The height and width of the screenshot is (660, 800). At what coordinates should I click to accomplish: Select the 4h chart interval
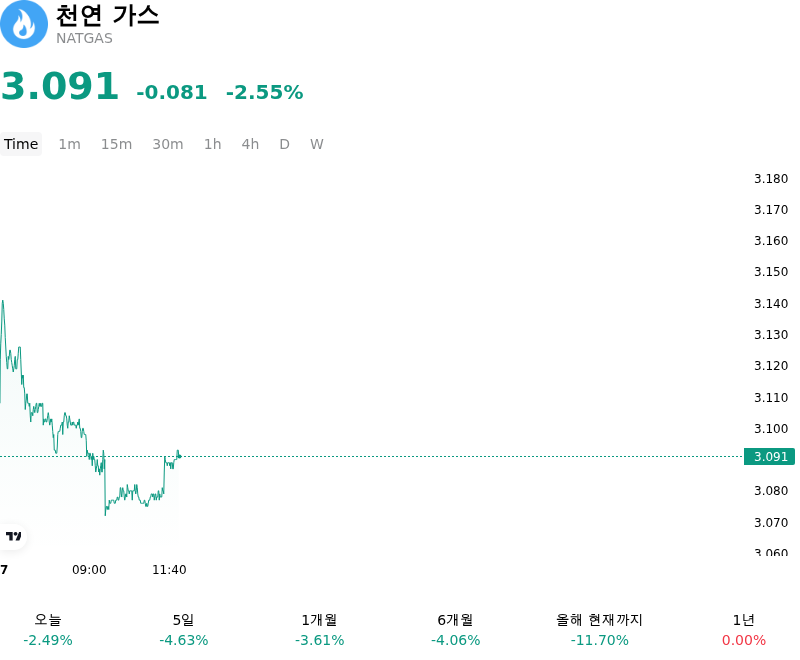click(250, 144)
